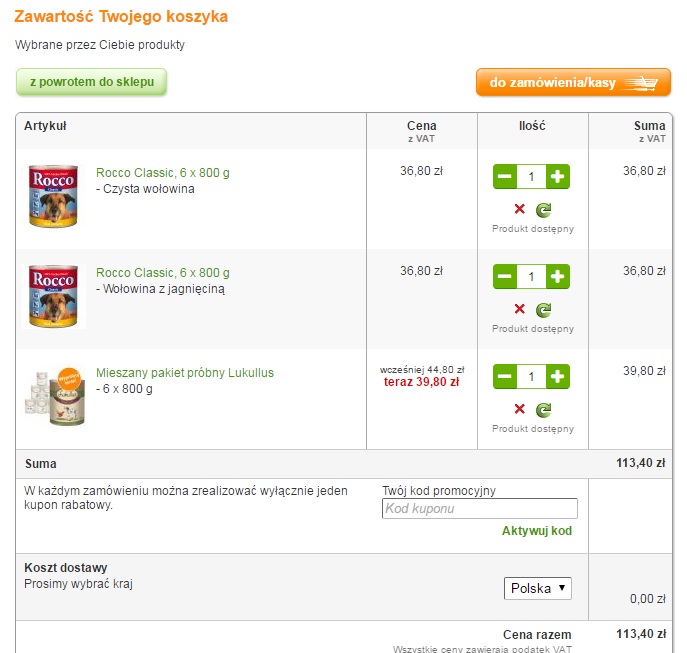Update Wołowina z jagnięciną row with refresh icon
The height and width of the screenshot is (653, 687).
(544, 310)
